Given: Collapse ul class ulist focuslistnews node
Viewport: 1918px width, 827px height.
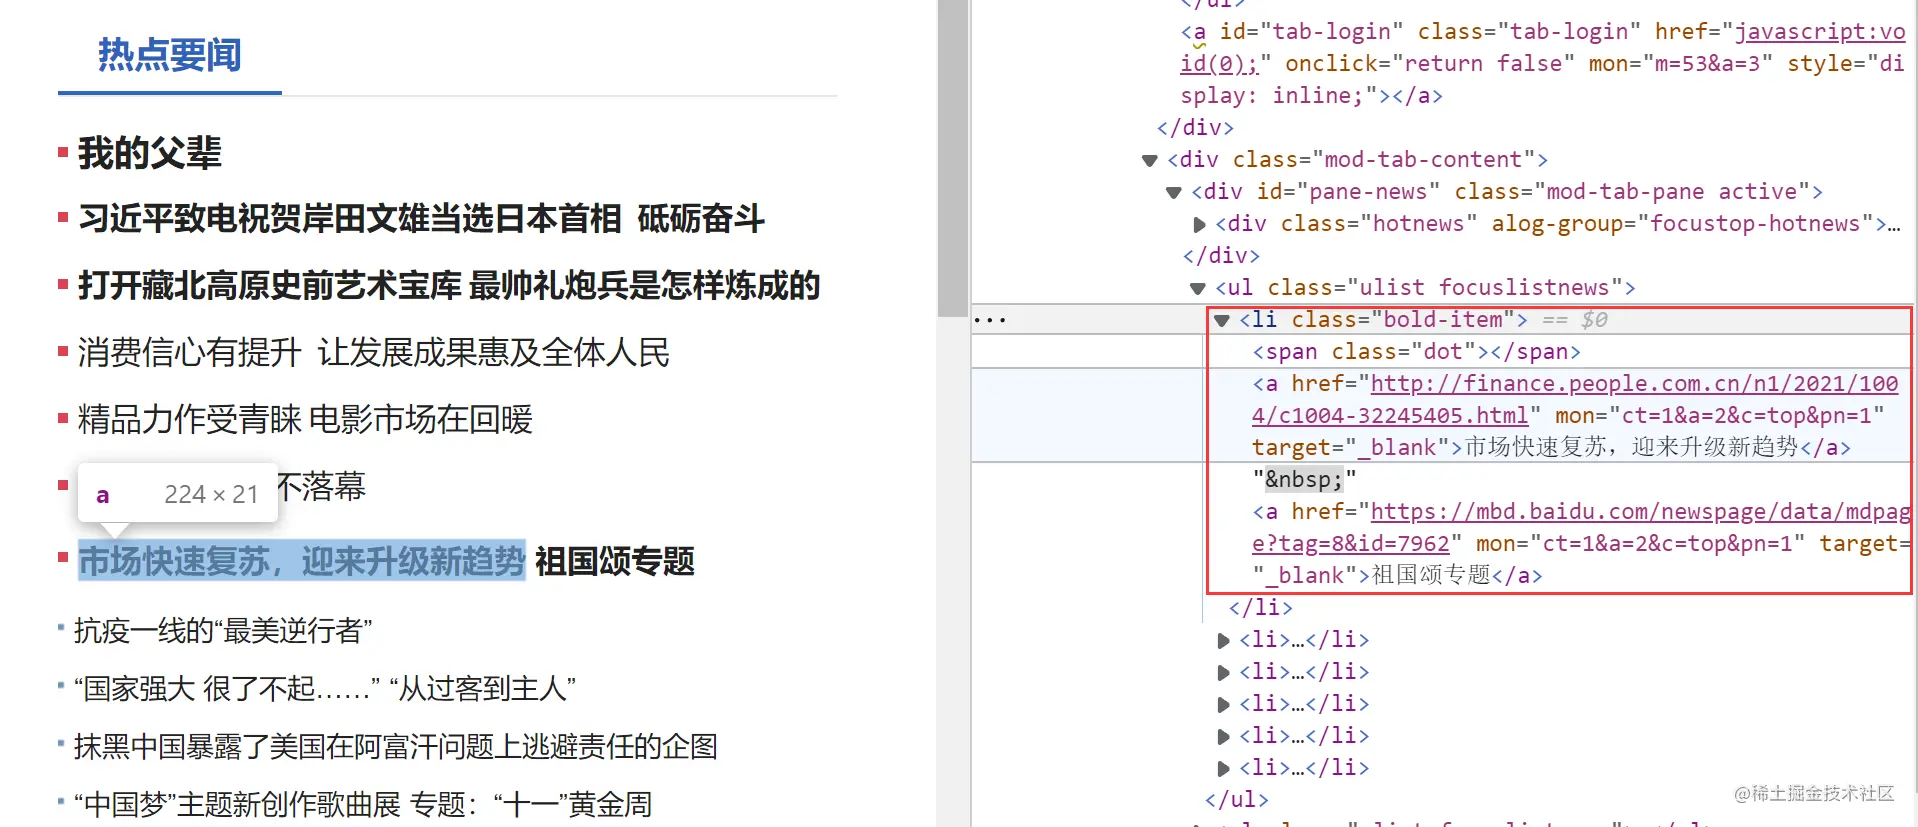Looking at the screenshot, I should point(1198,288).
